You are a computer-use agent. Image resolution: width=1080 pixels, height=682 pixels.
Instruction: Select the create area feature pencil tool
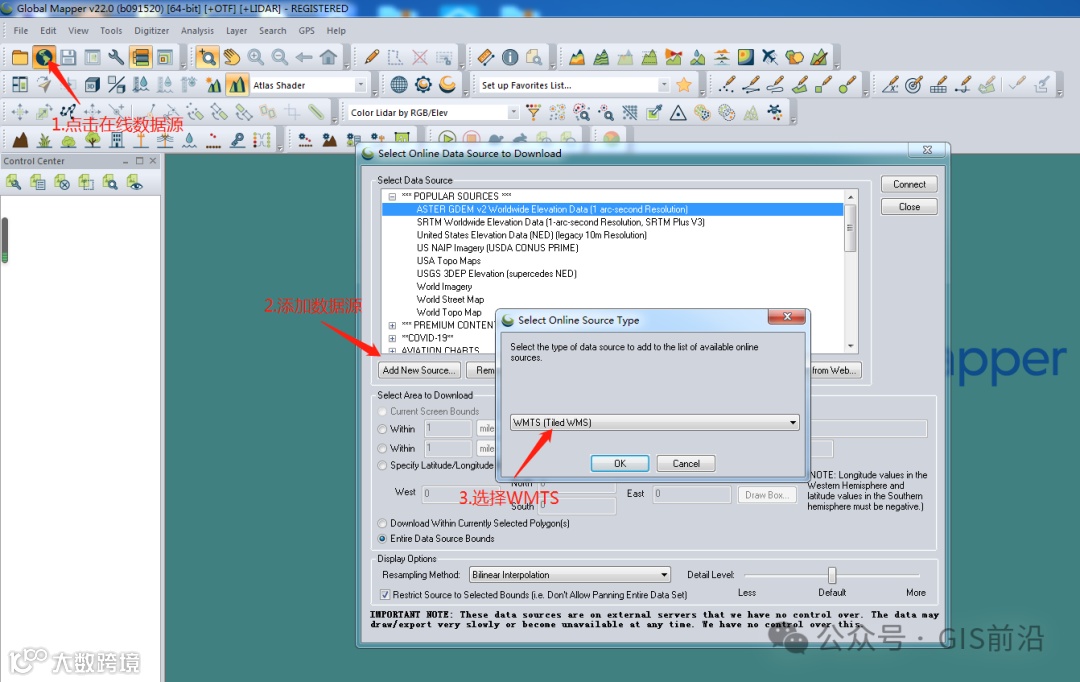(800, 85)
